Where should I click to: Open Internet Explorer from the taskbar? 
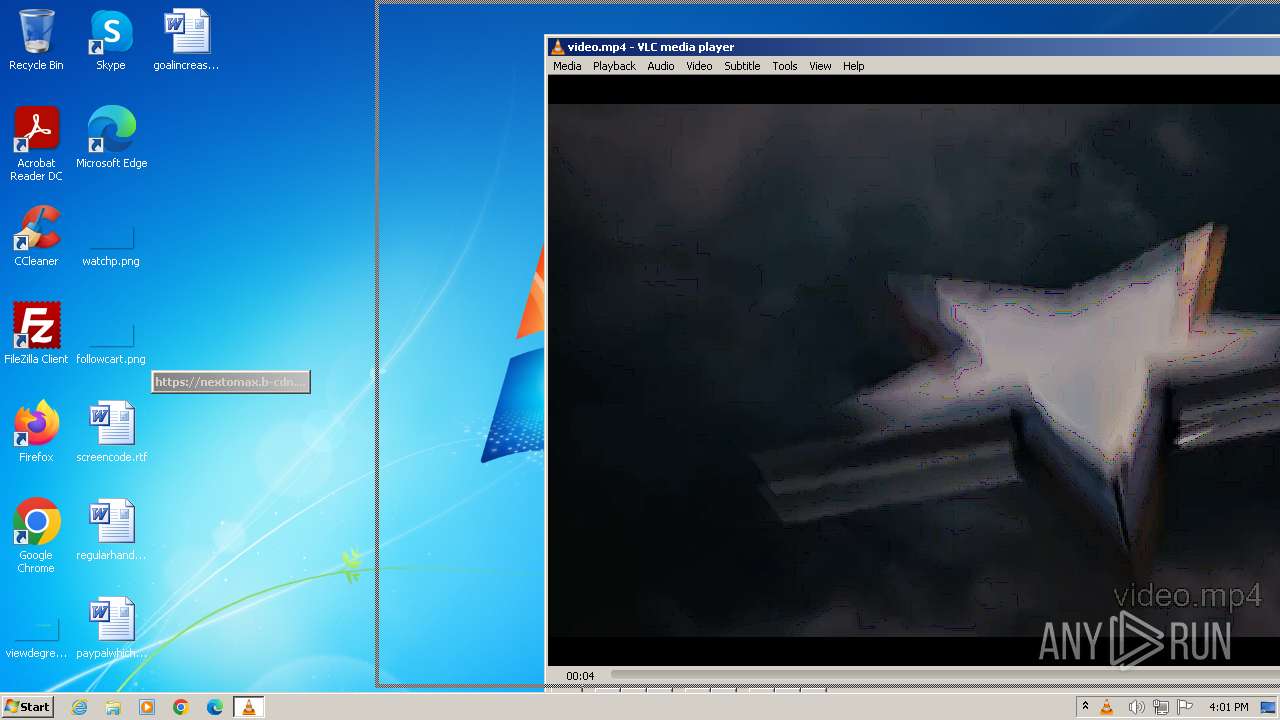coord(80,707)
